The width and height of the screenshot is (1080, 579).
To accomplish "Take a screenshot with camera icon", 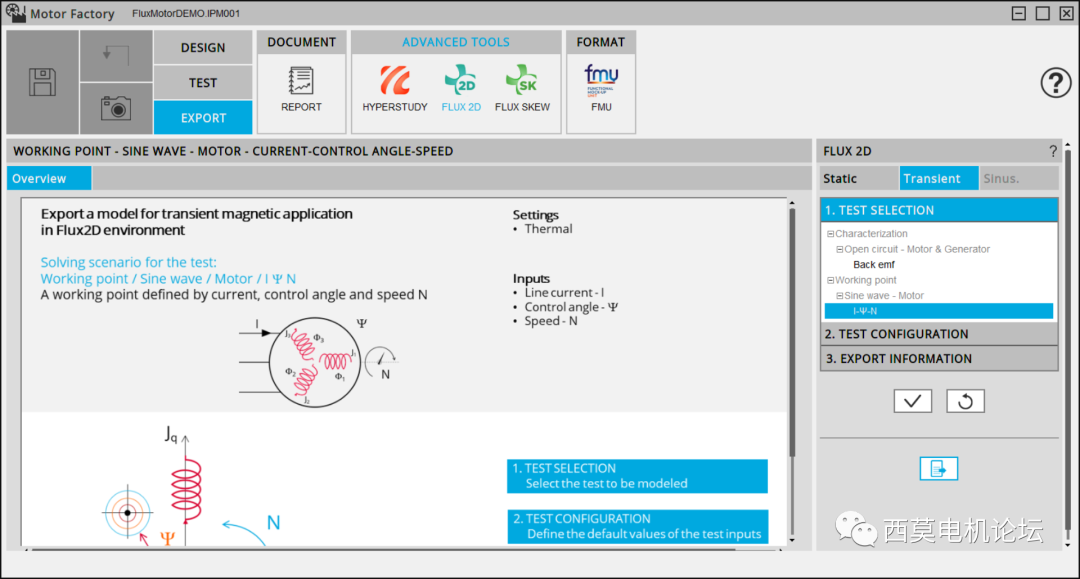I will (x=116, y=108).
